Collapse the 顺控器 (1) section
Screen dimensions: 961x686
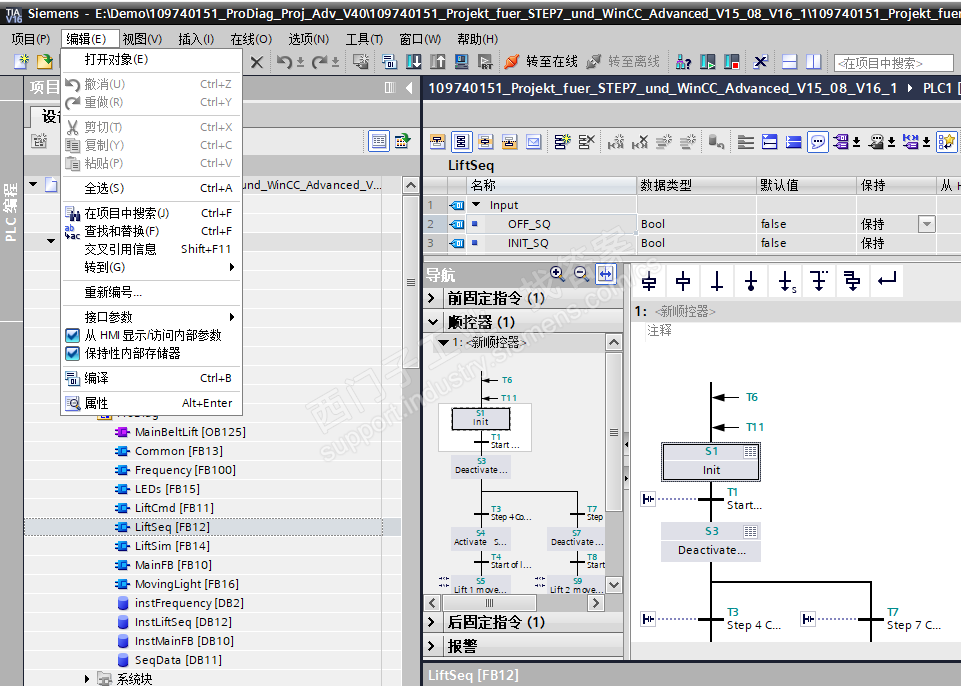pos(432,322)
